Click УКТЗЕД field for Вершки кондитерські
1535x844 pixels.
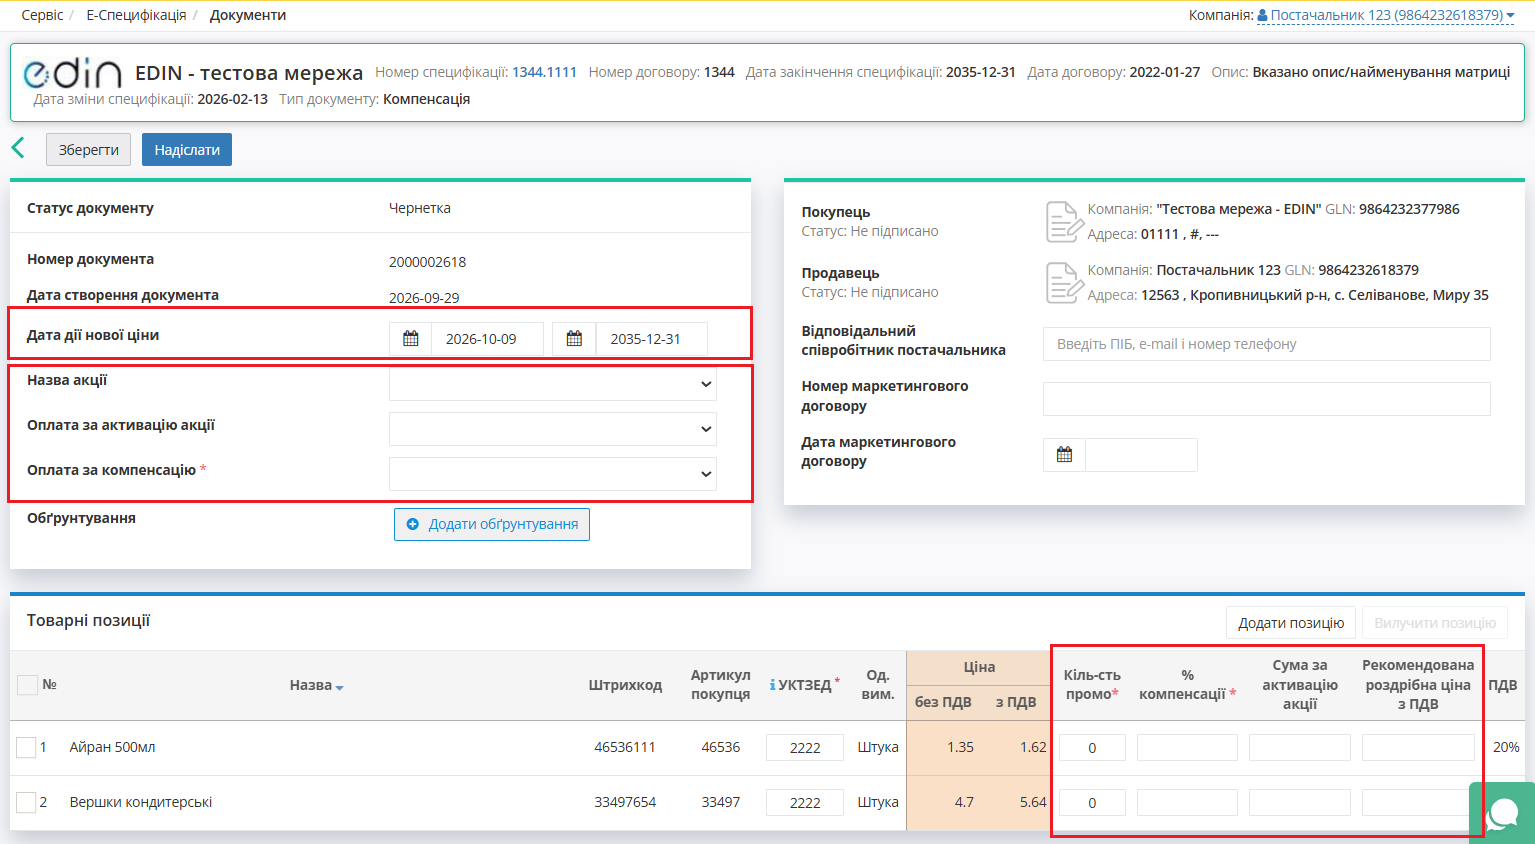(x=805, y=803)
